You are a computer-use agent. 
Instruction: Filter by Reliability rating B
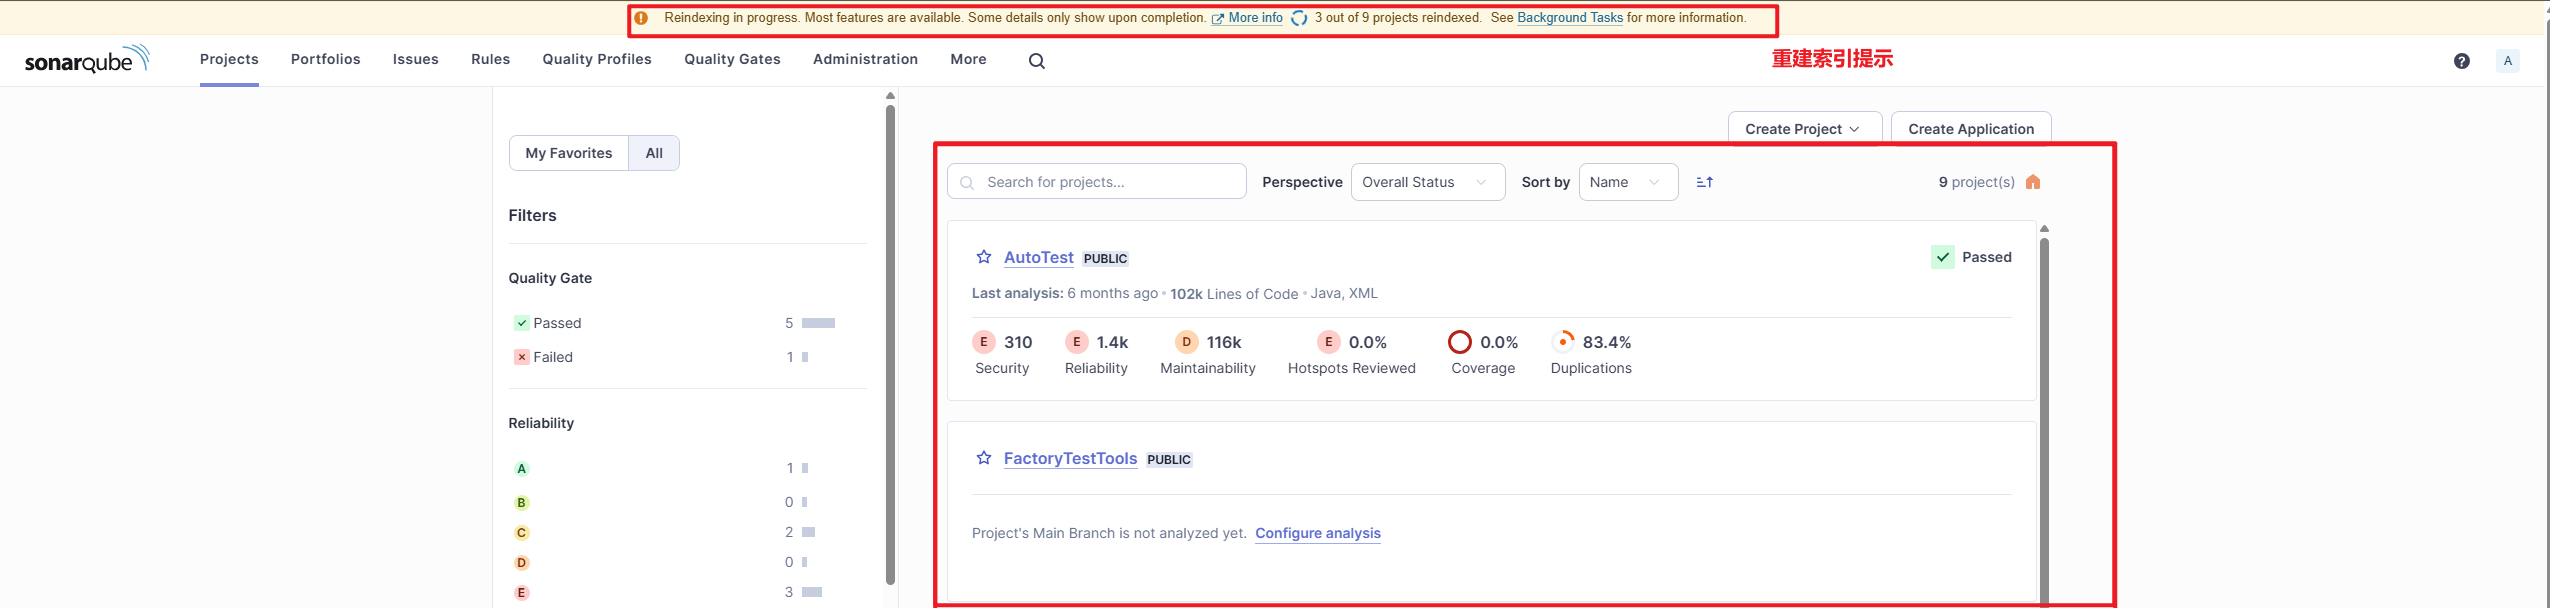521,502
